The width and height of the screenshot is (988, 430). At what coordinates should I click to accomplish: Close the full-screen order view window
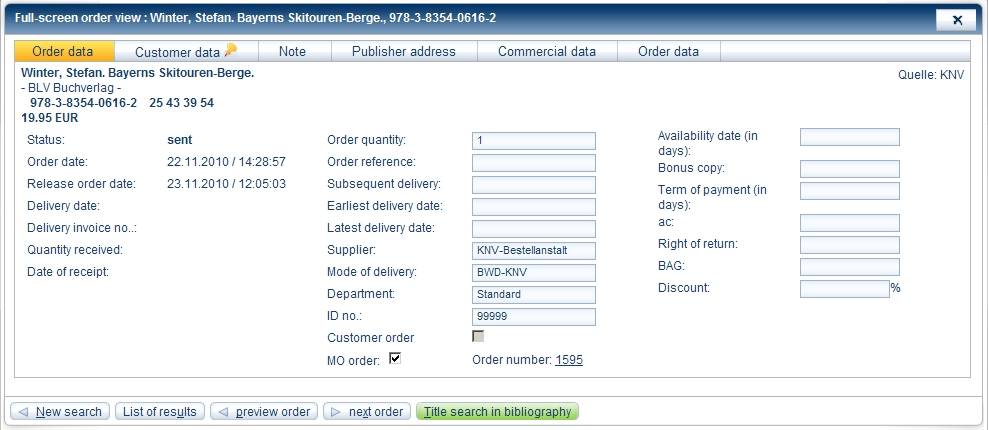click(x=956, y=19)
